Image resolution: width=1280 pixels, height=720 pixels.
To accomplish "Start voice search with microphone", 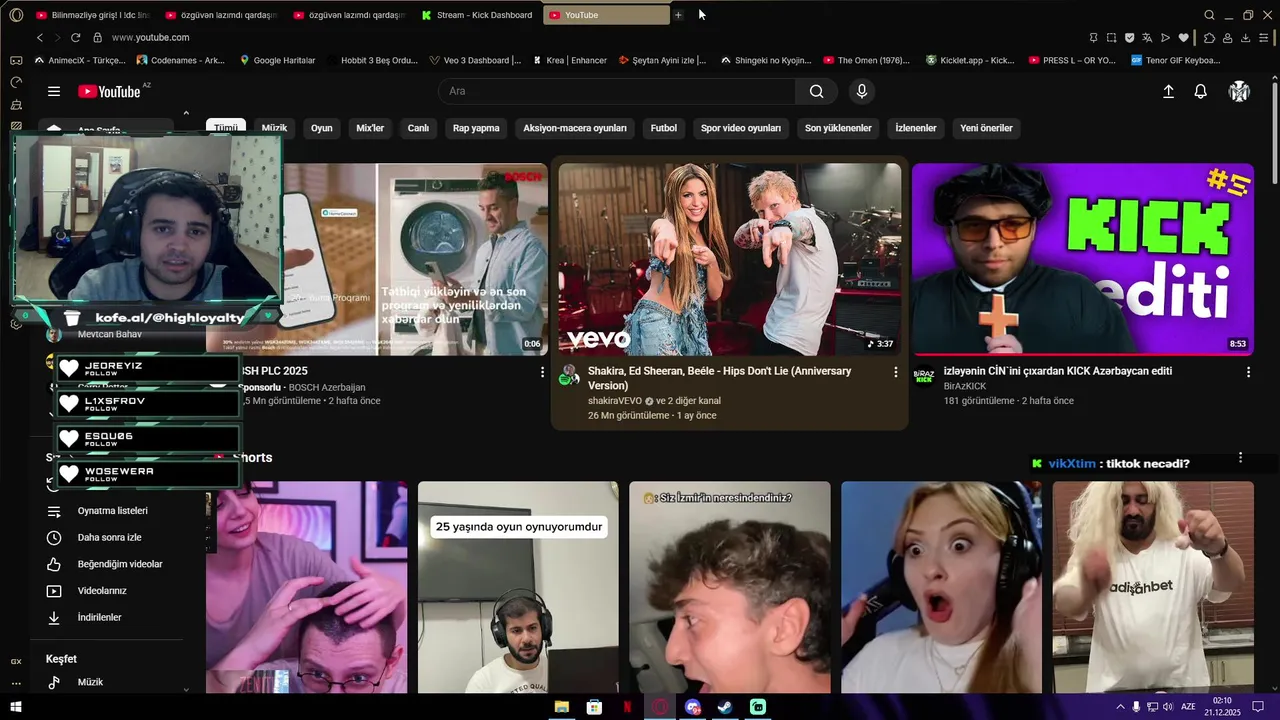I will click(862, 91).
